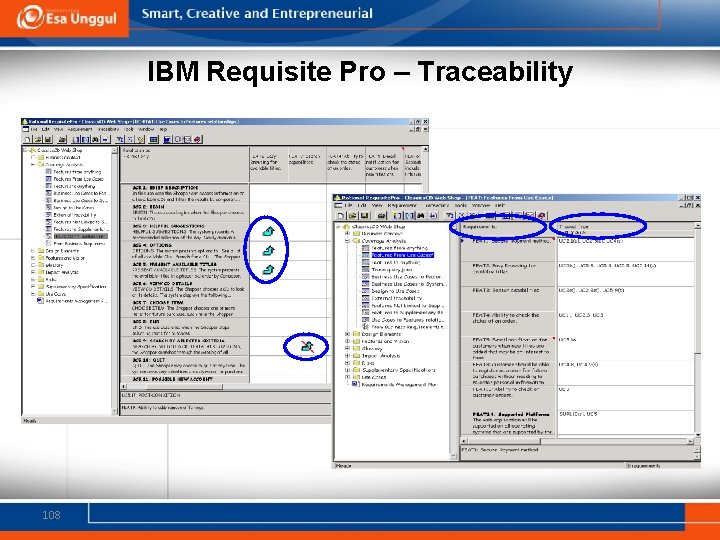Click back window grid scroll-left arrow

point(123,387)
